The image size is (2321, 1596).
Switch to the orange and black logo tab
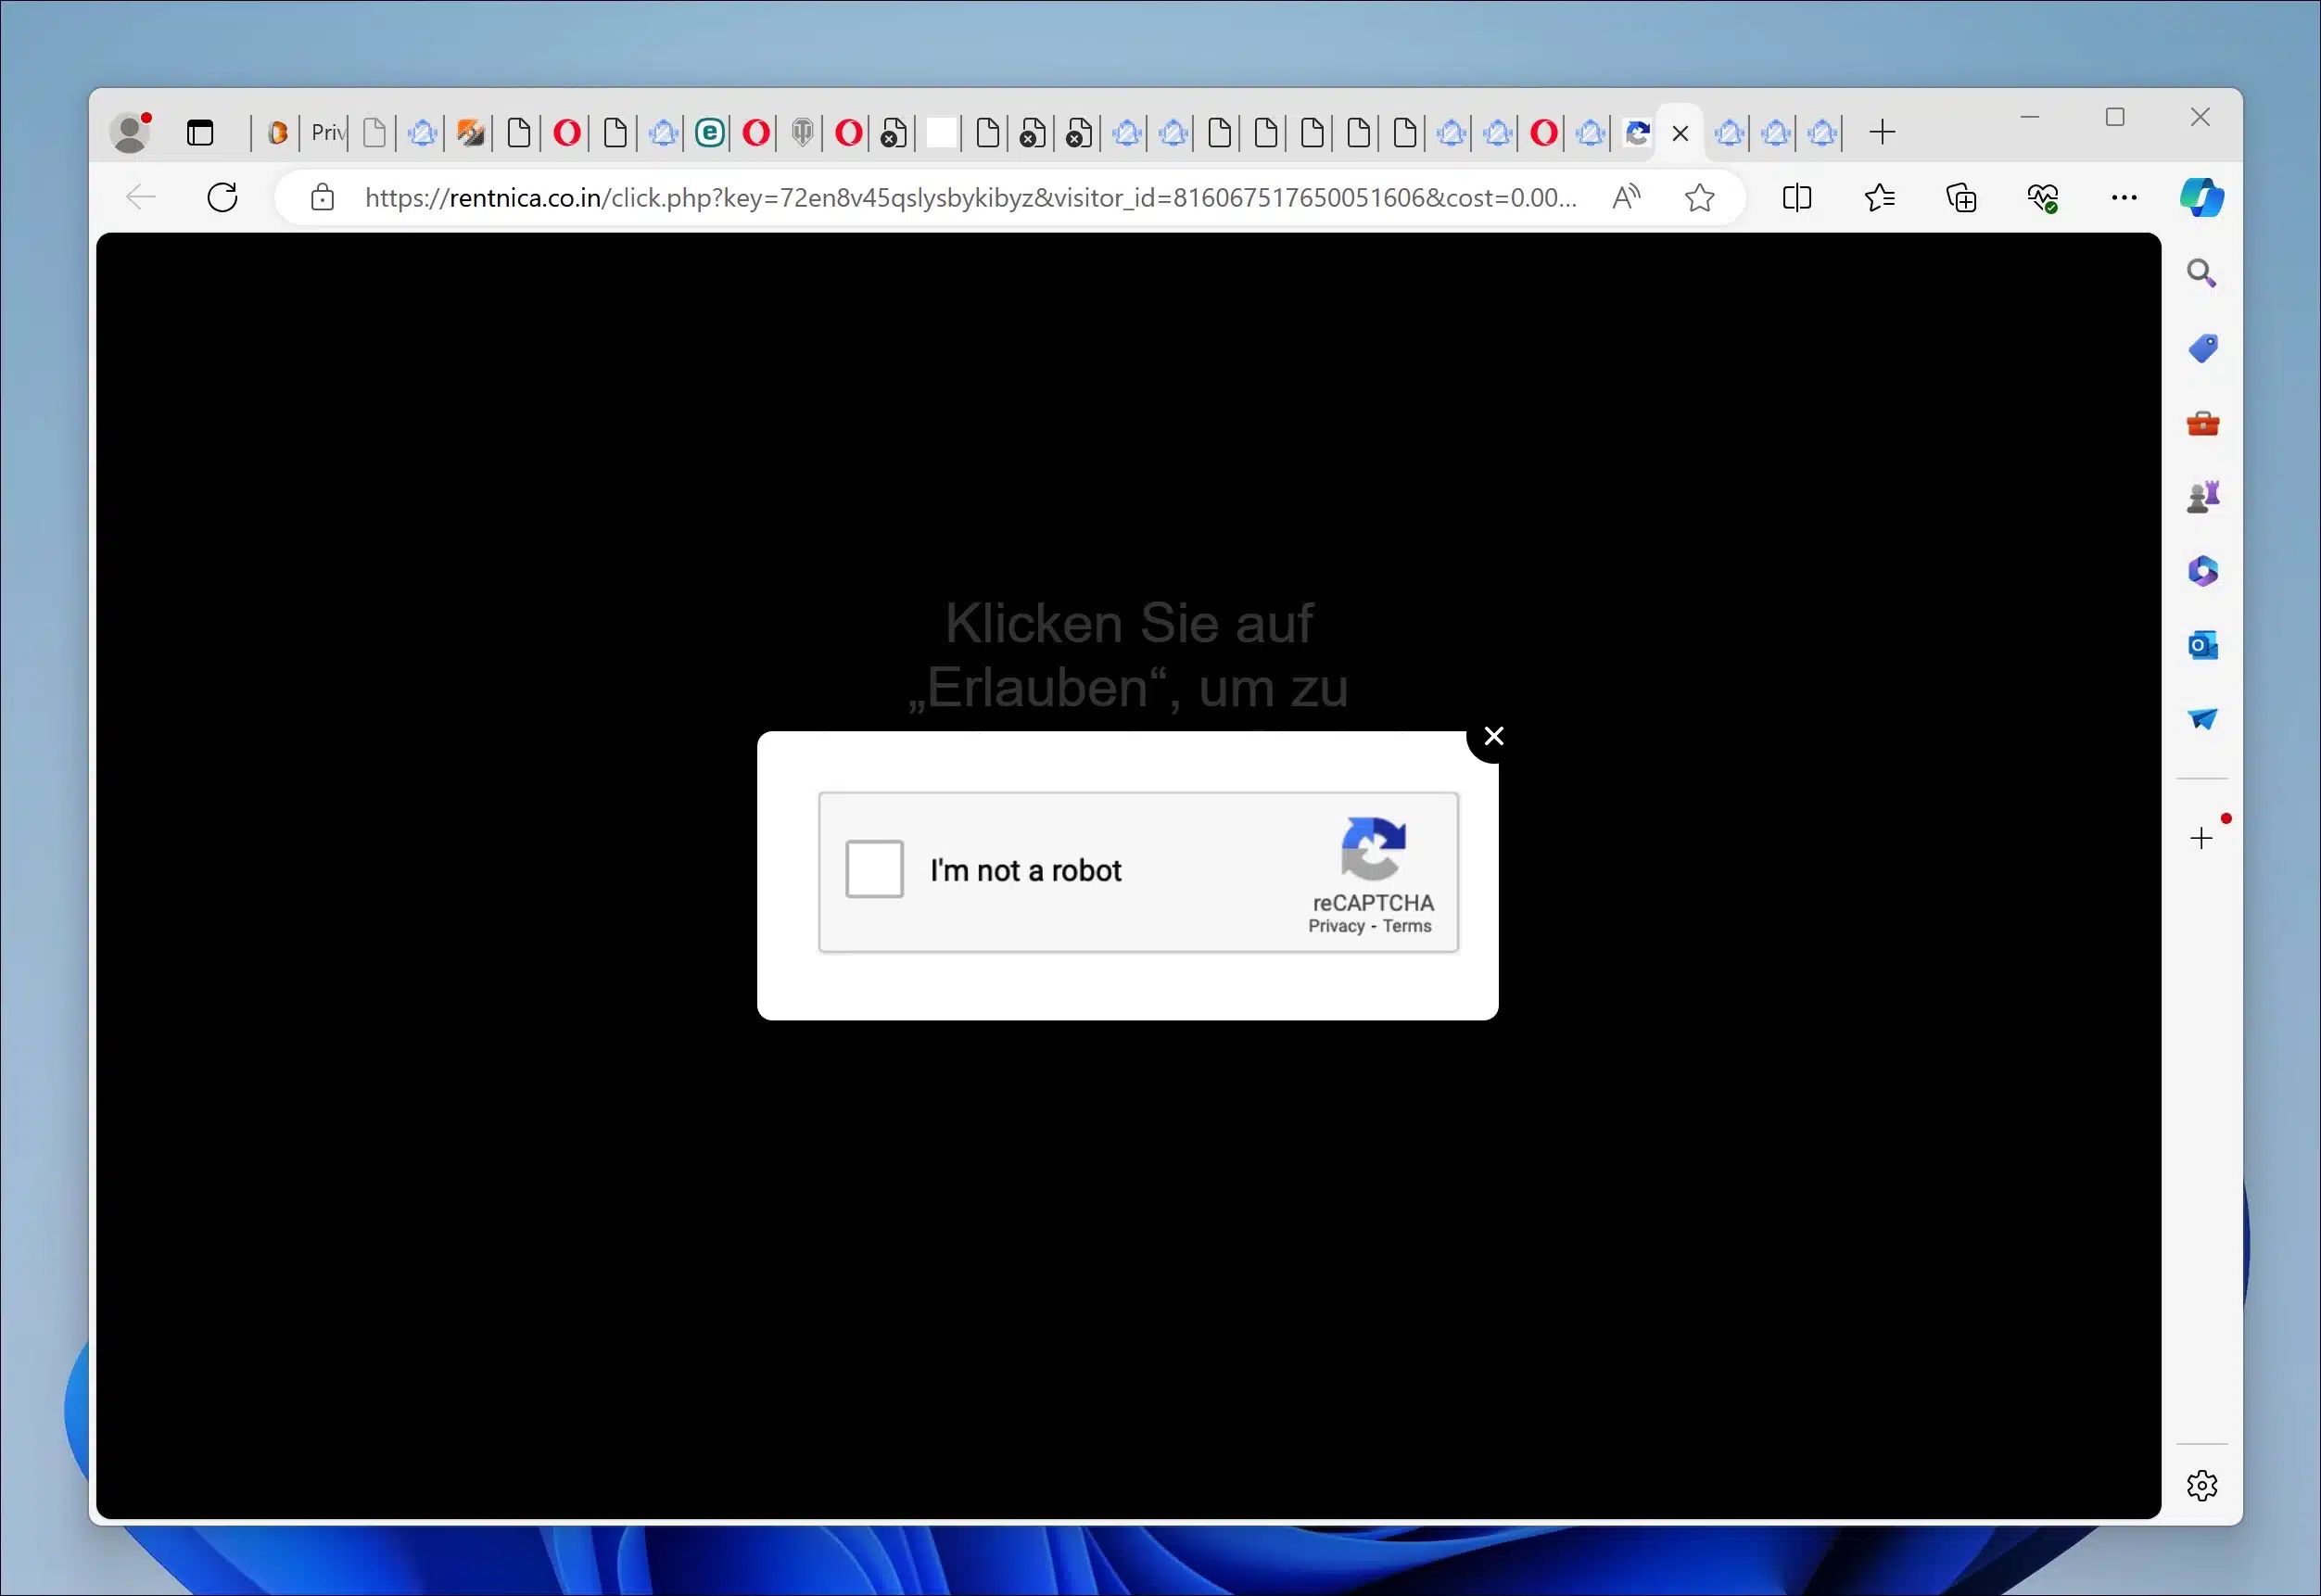[470, 132]
